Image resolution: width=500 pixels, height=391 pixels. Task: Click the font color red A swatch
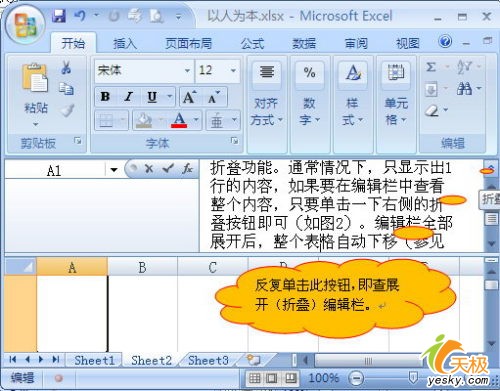(x=179, y=120)
